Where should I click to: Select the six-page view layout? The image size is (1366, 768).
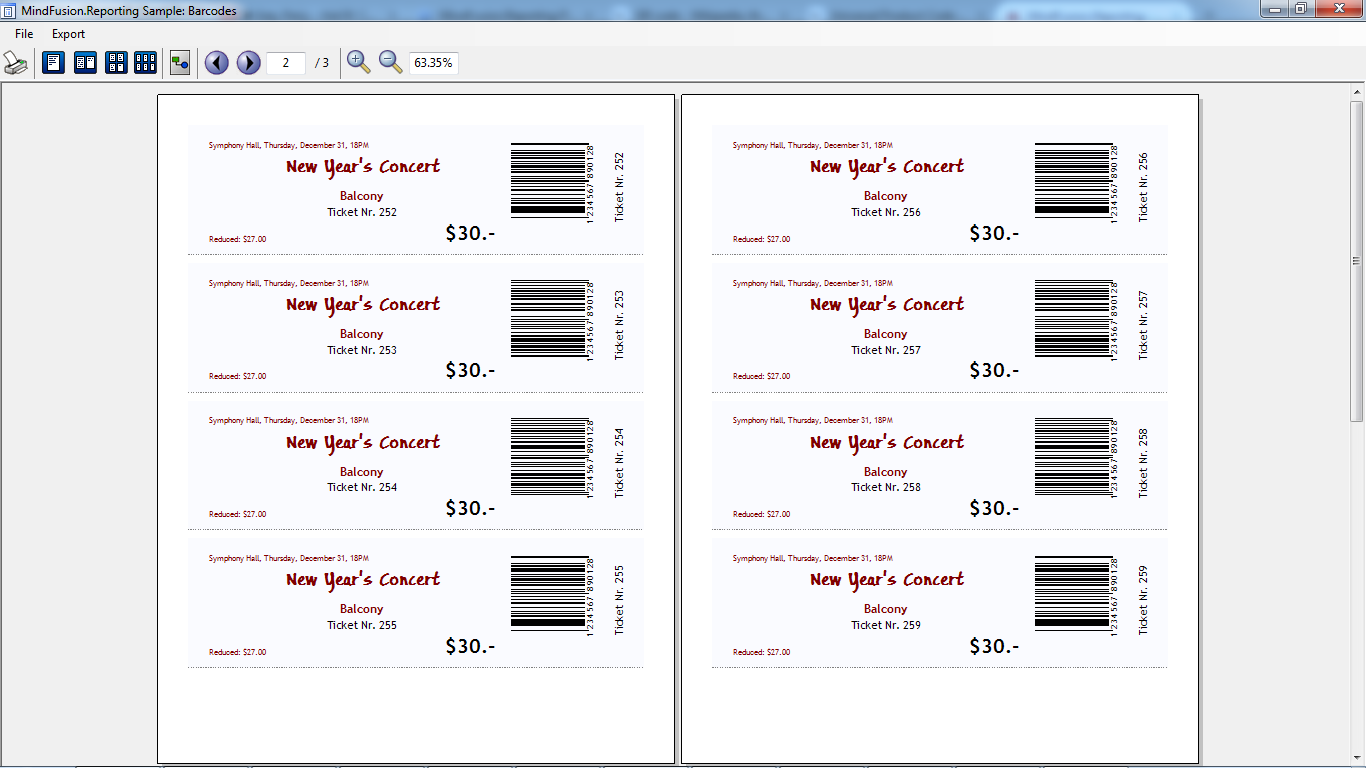[x=146, y=63]
